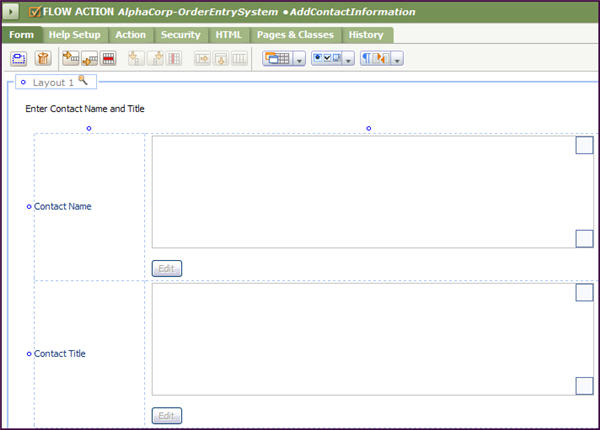
Task: Open the Action tab
Action: [x=130, y=35]
